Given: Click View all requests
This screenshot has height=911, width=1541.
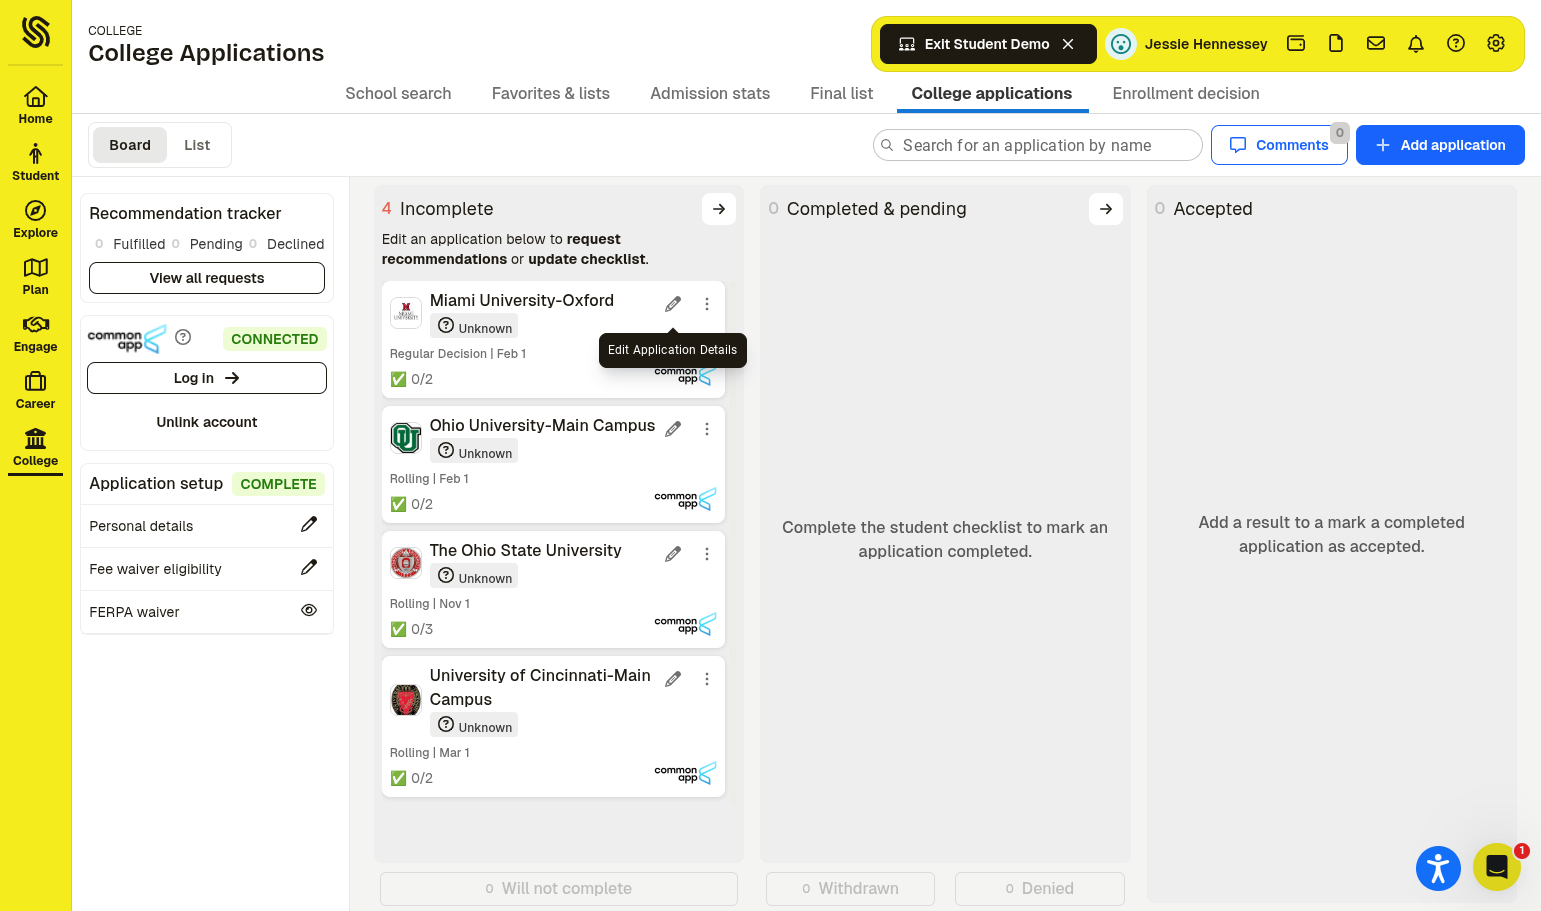Looking at the screenshot, I should click(207, 278).
